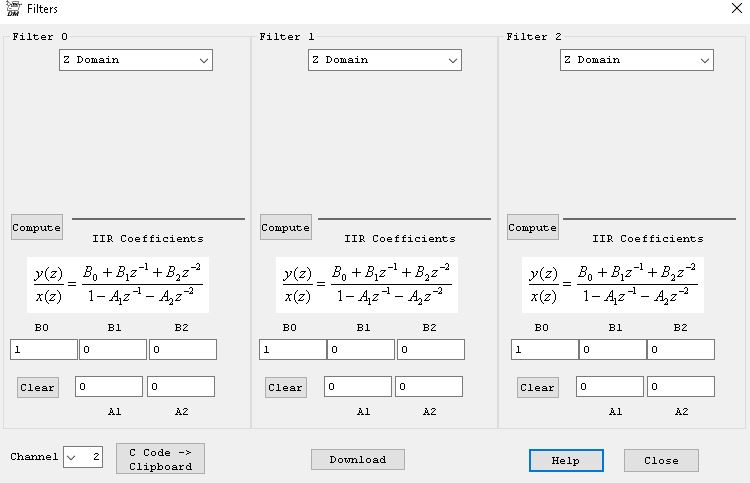Focus Filter 2 A2 coefficient field
The width and height of the screenshot is (750, 483).
coord(681,386)
